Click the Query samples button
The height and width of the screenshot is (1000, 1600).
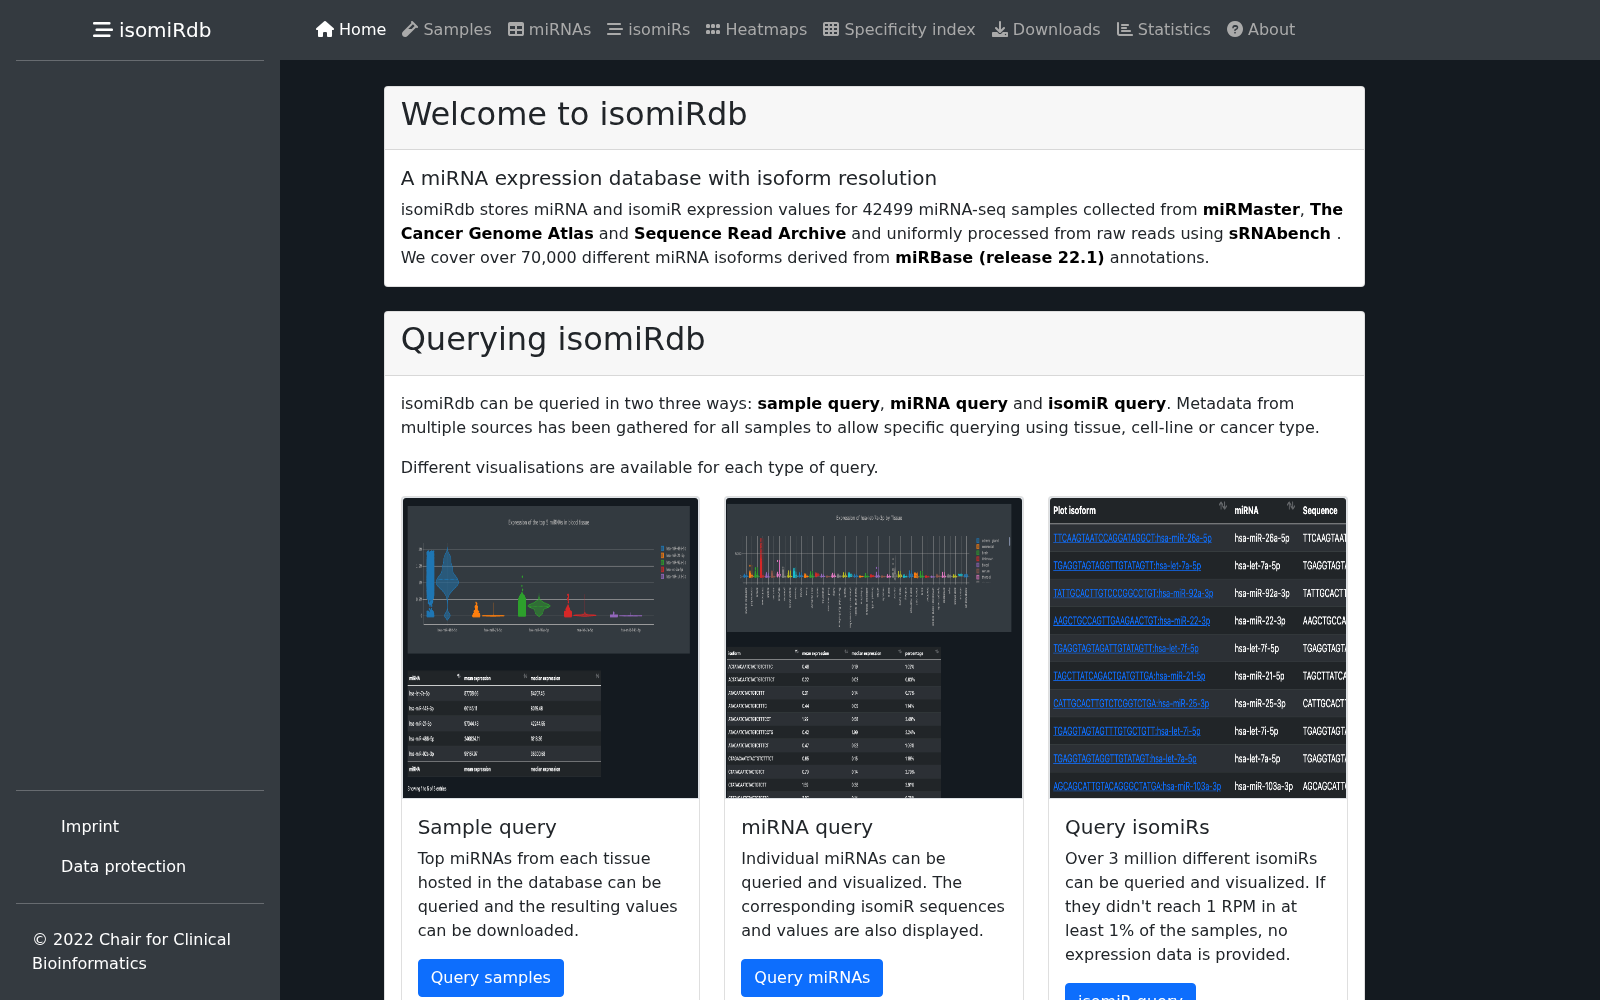(491, 977)
